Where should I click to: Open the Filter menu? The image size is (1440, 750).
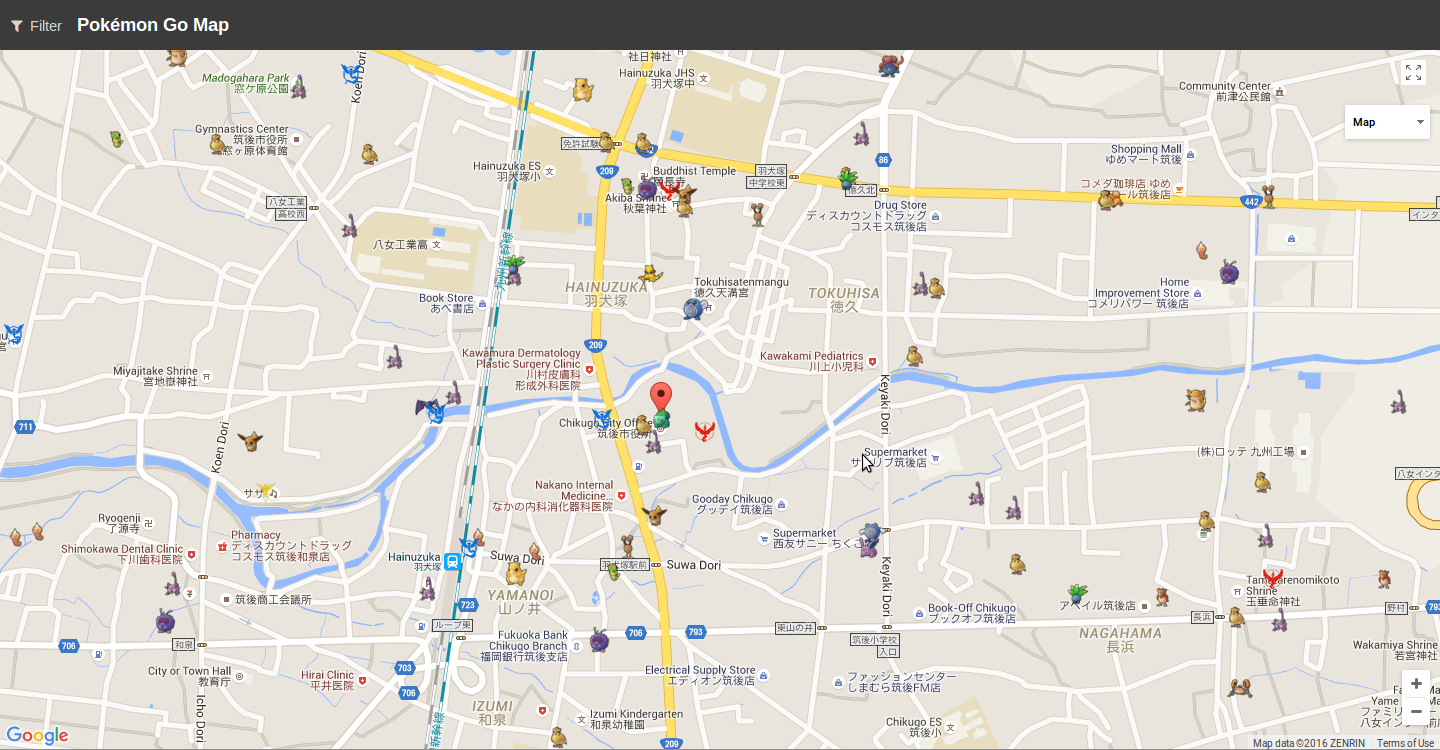click(x=36, y=26)
